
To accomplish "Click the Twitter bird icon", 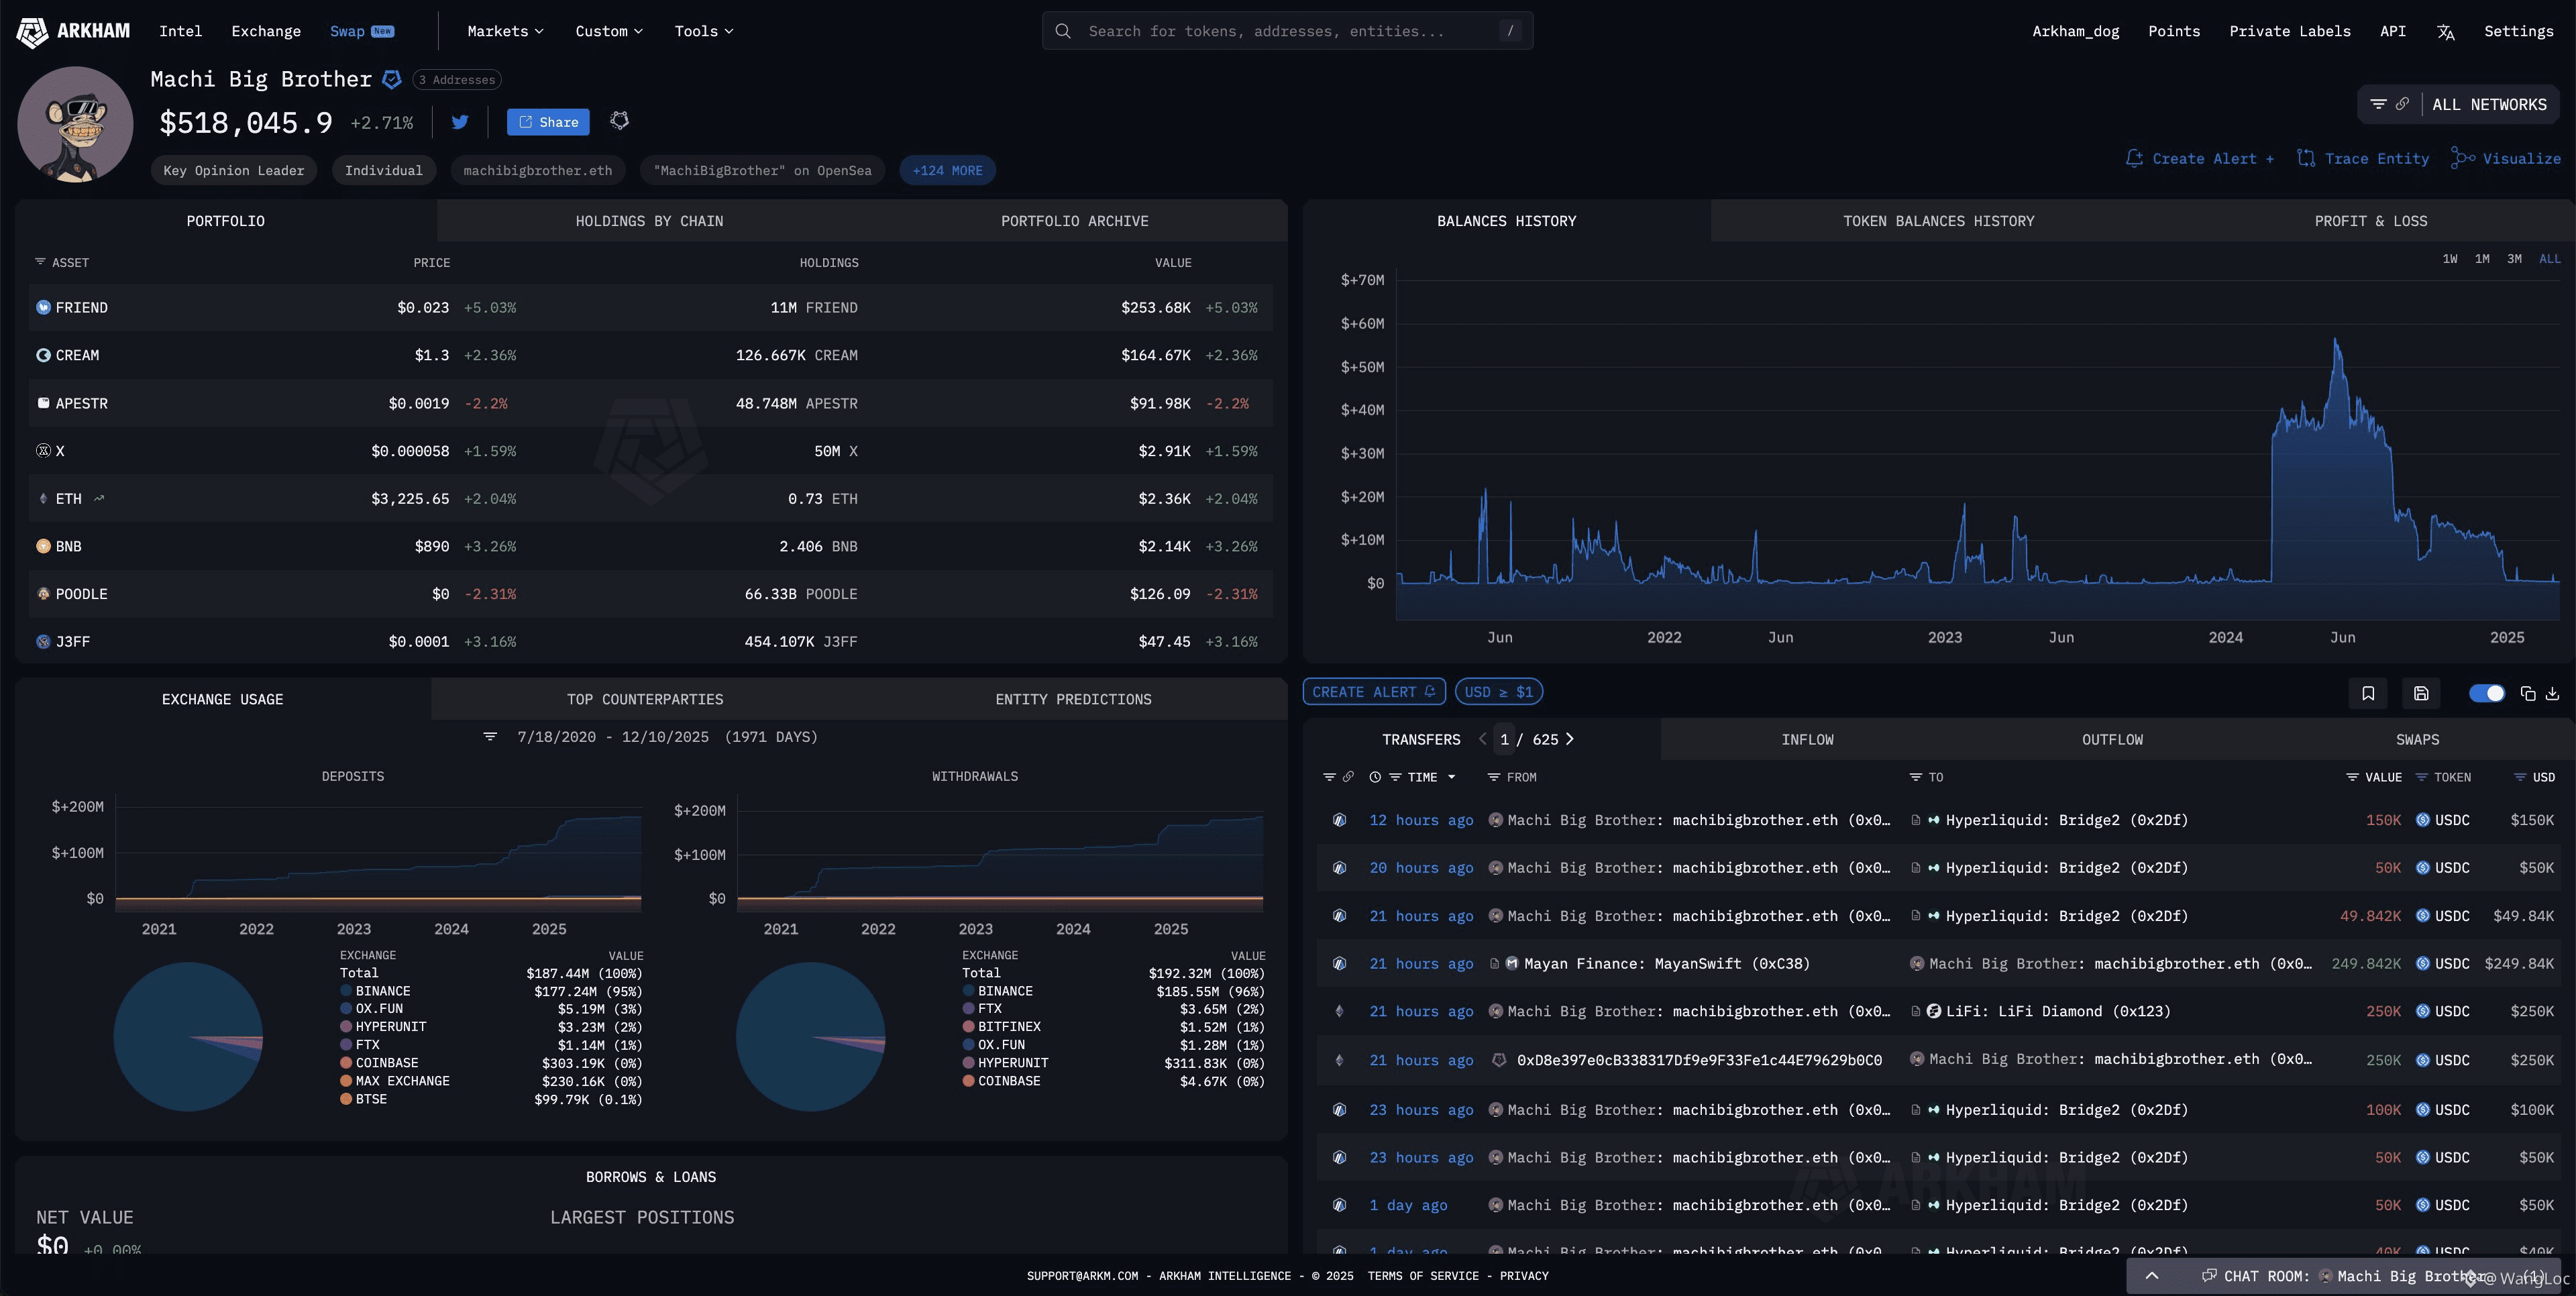I will point(460,122).
